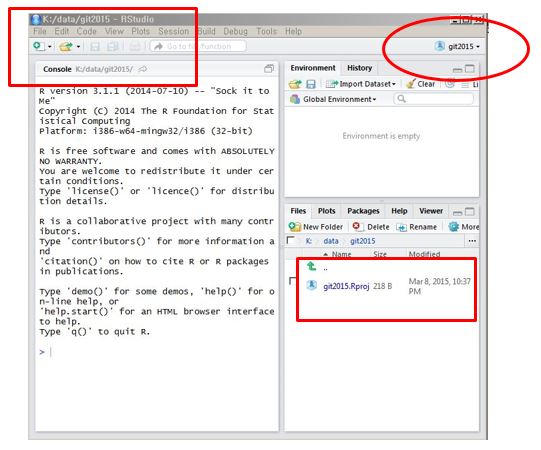Screen dimensions: 541x450
Task: Click the New Folder button
Action: pos(316,227)
